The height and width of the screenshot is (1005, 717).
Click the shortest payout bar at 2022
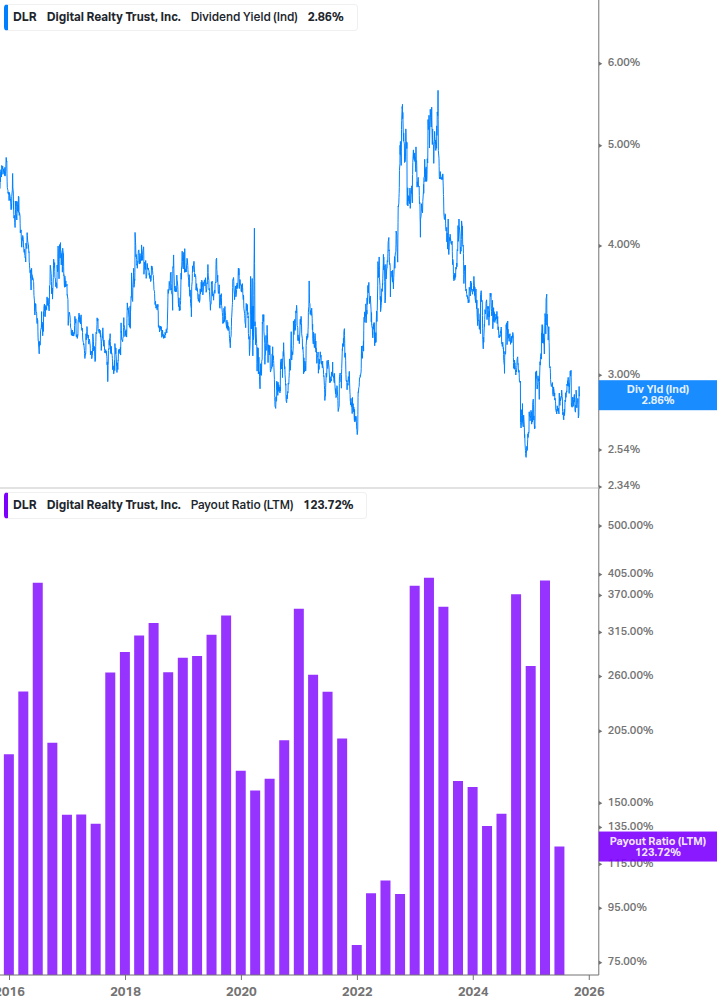357,959
